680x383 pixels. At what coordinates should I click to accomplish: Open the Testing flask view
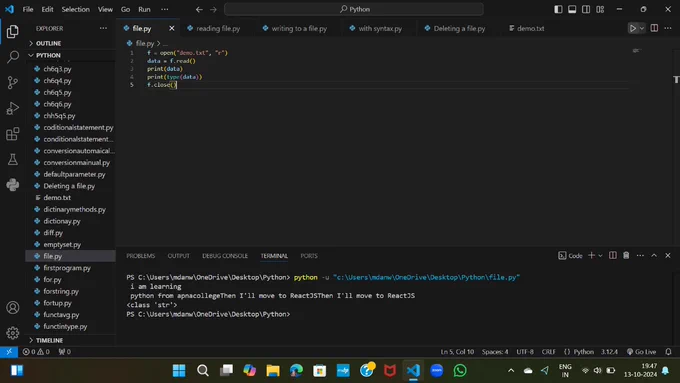(13, 159)
